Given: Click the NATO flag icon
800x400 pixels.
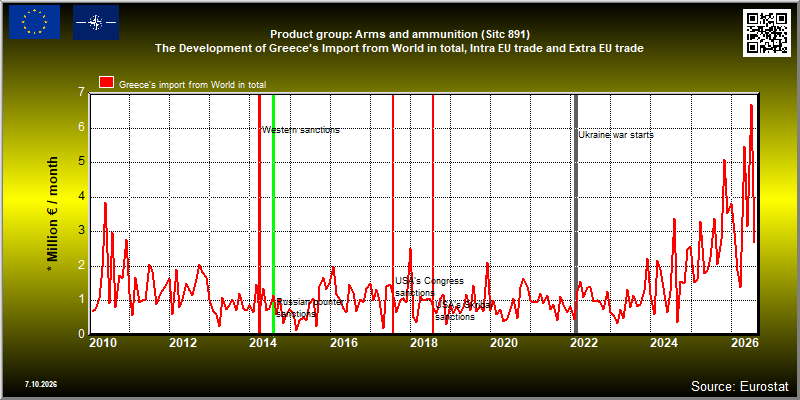Looking at the screenshot, I should point(96,22).
